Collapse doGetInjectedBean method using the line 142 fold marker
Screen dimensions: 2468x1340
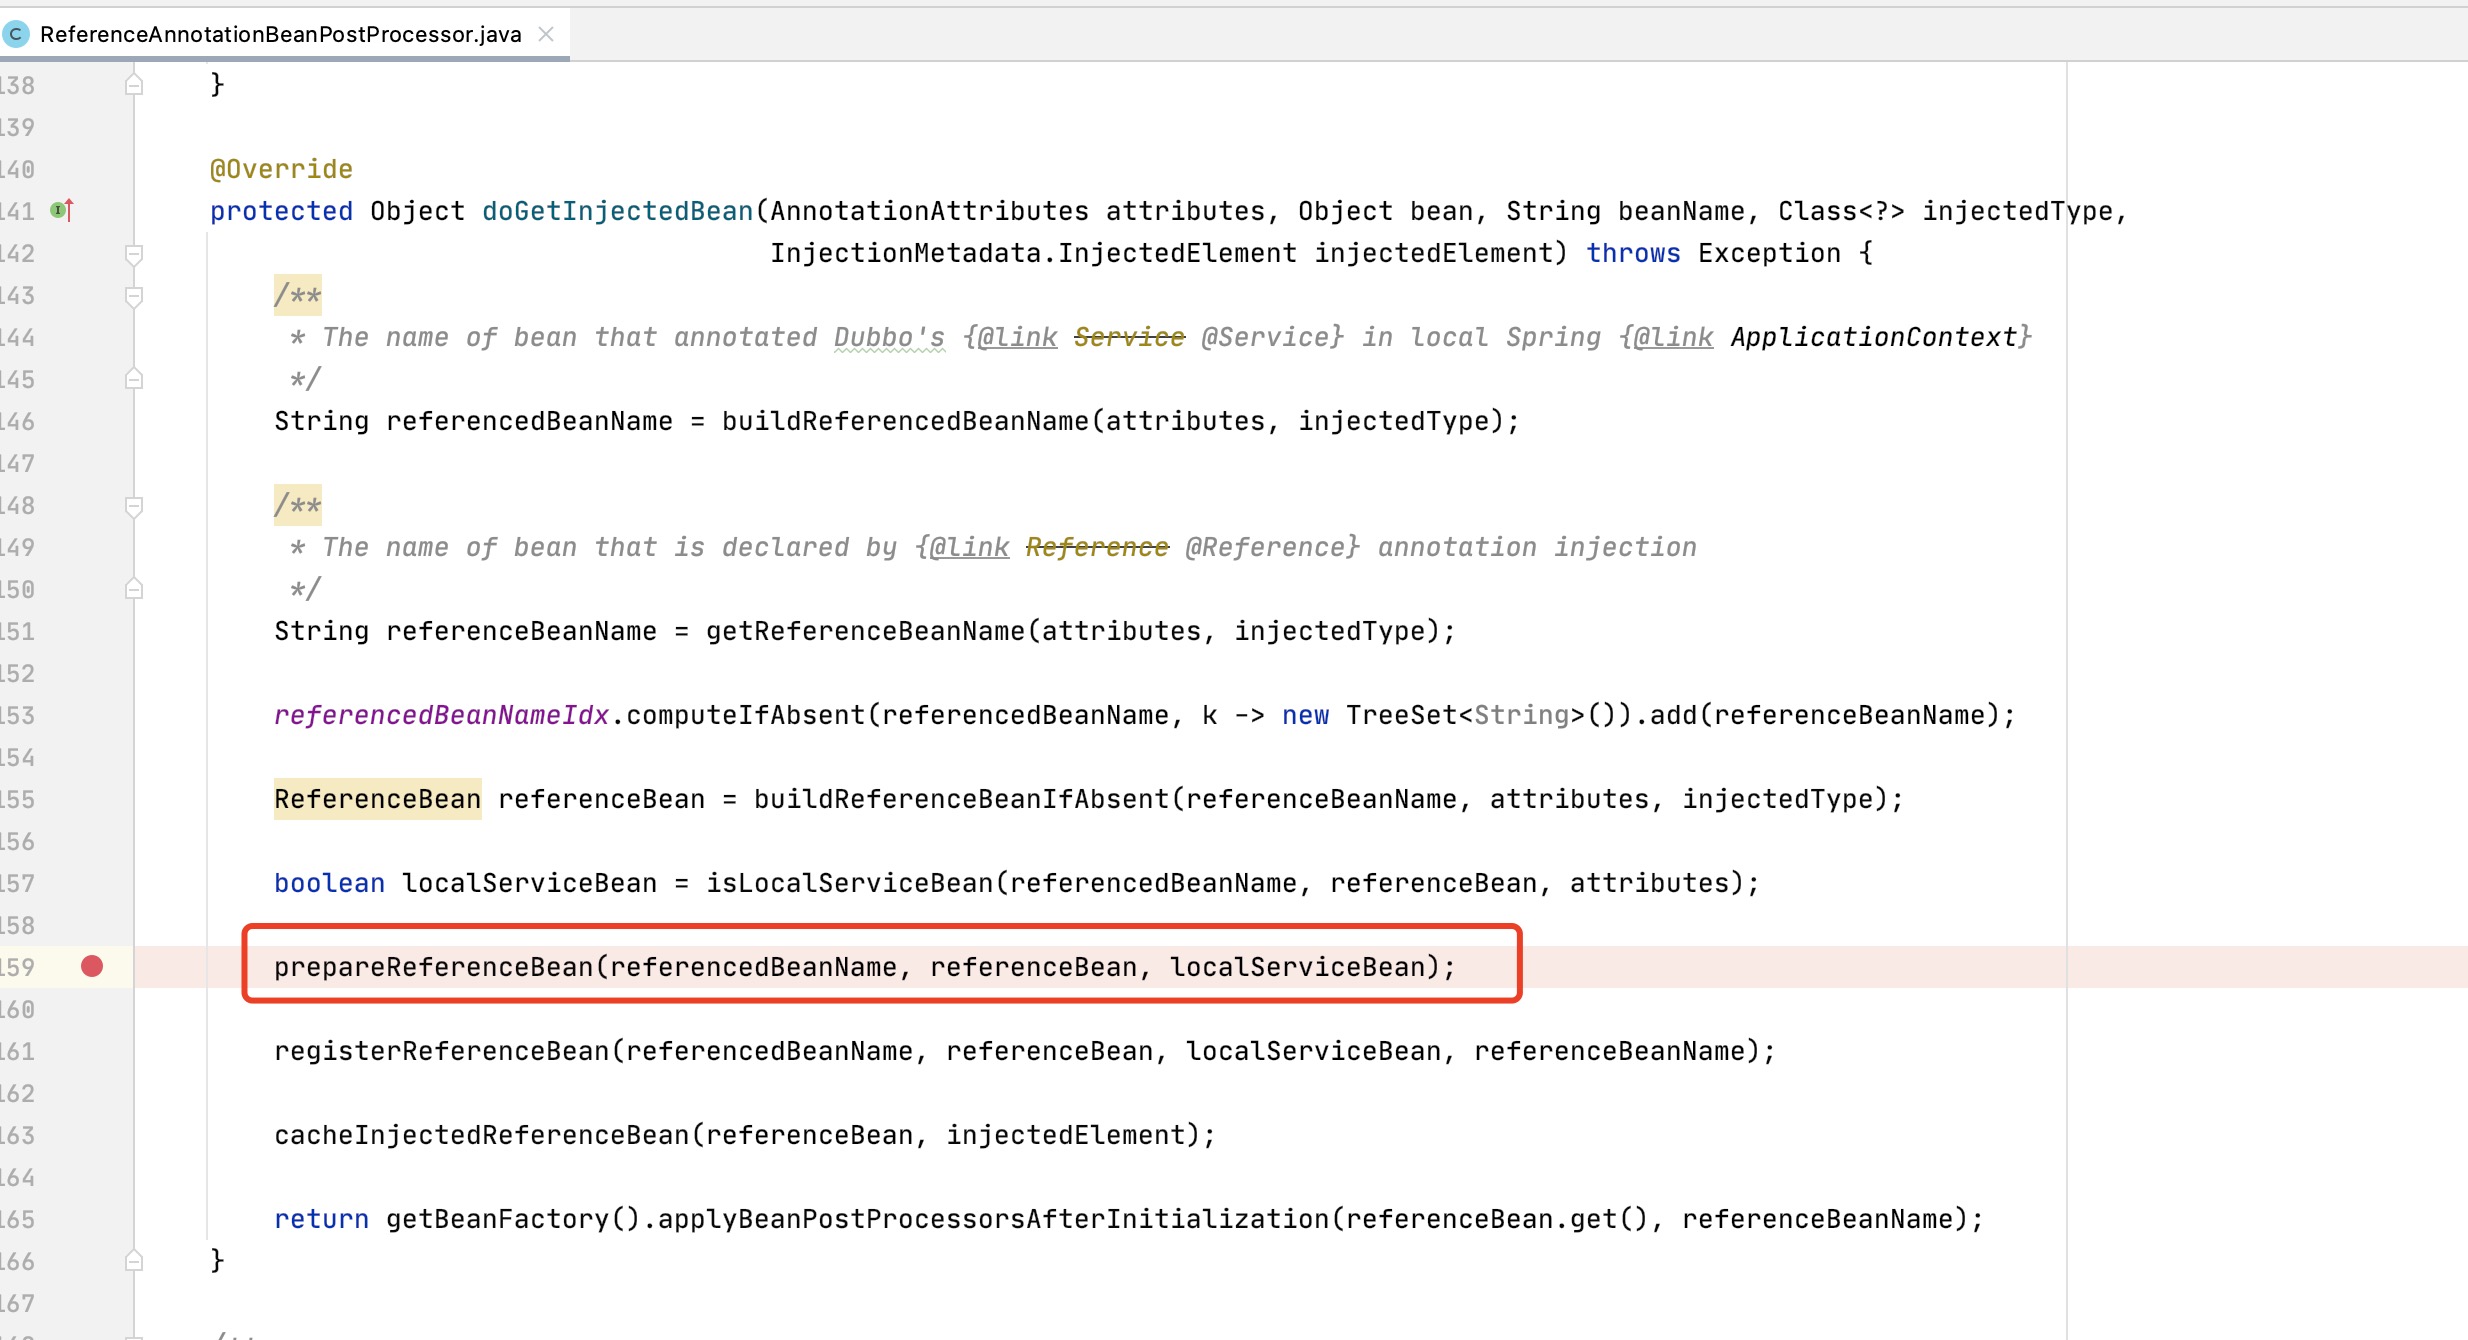134,254
